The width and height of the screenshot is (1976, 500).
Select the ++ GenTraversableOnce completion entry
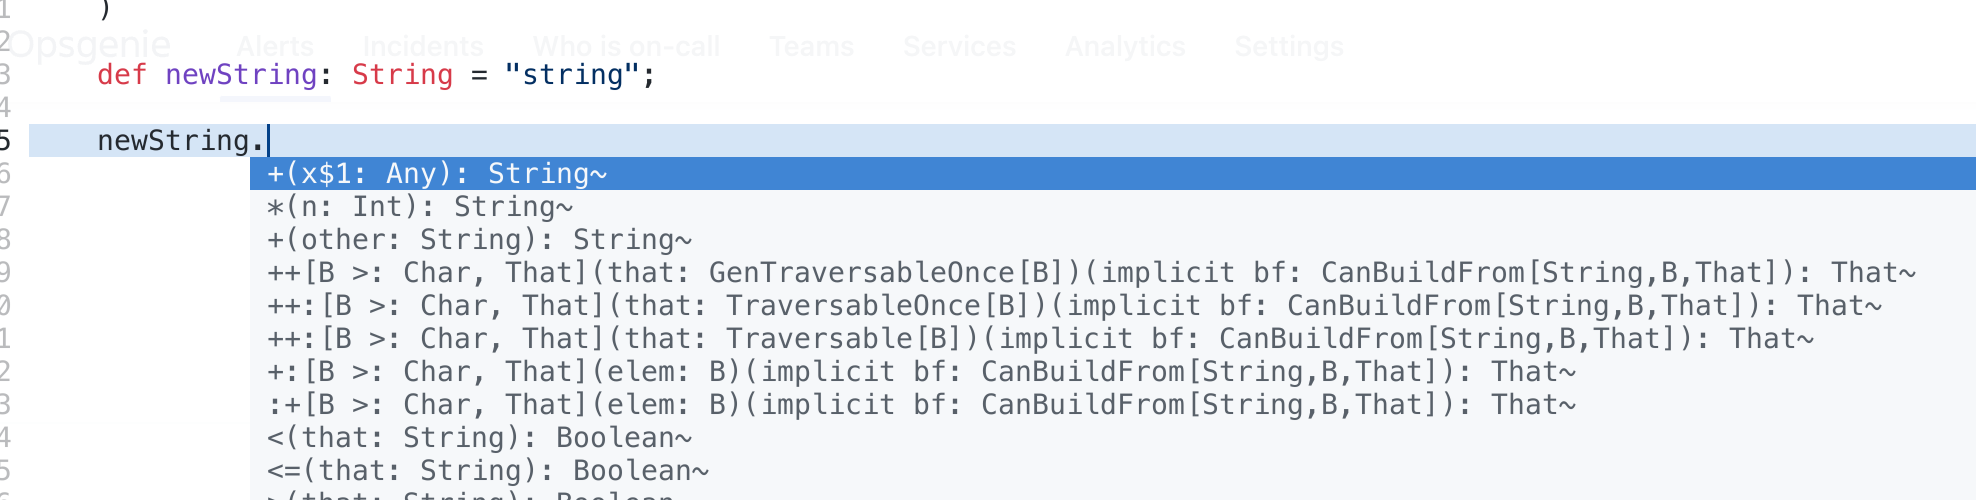(1112, 273)
